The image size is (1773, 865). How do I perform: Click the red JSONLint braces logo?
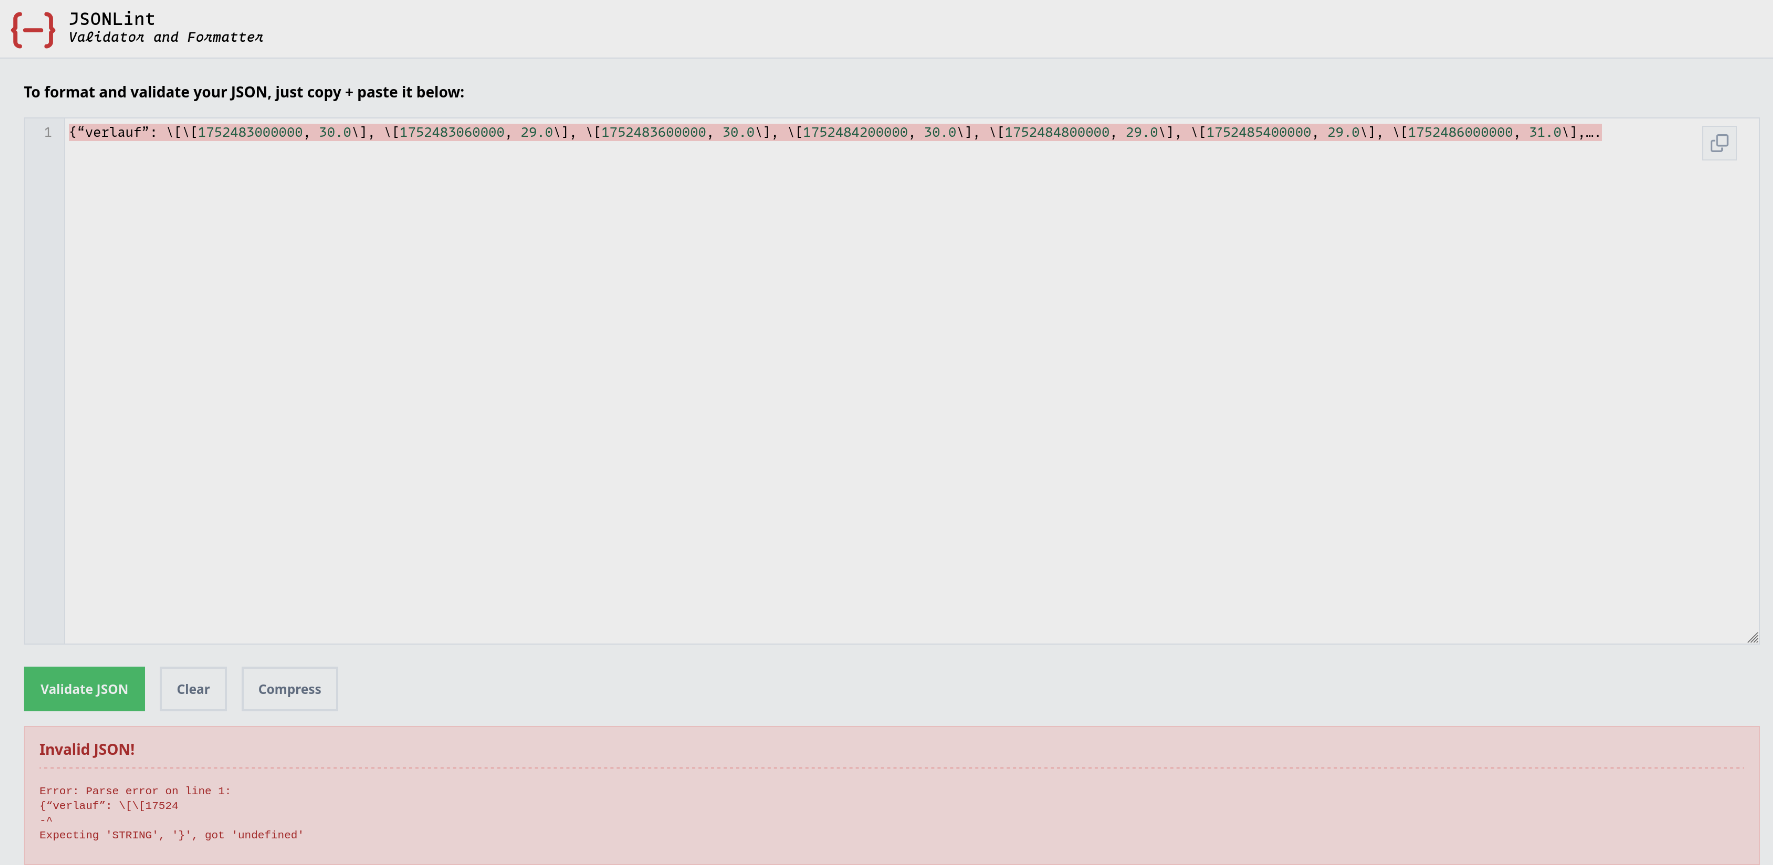[33, 30]
